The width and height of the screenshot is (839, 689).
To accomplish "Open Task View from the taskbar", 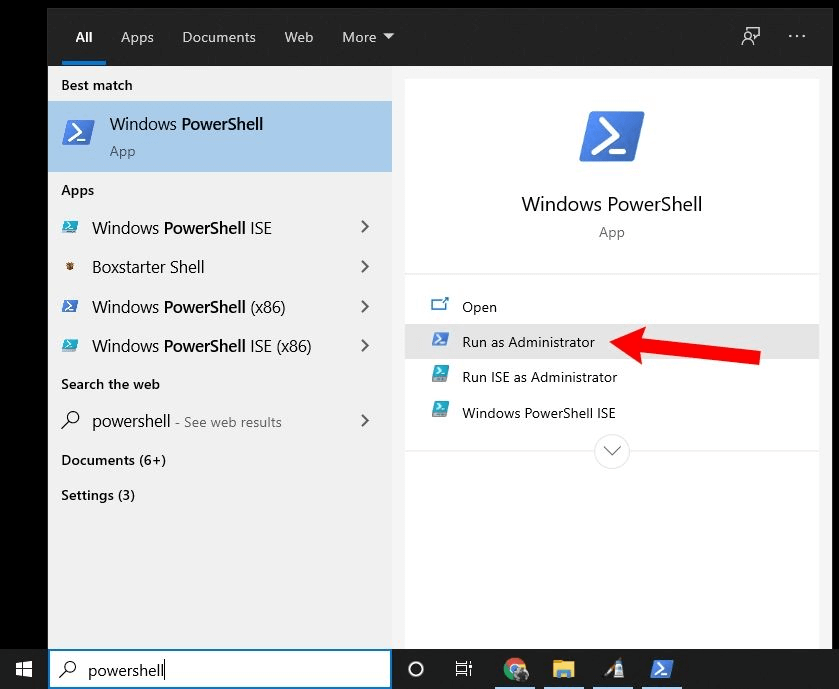I will click(x=464, y=669).
